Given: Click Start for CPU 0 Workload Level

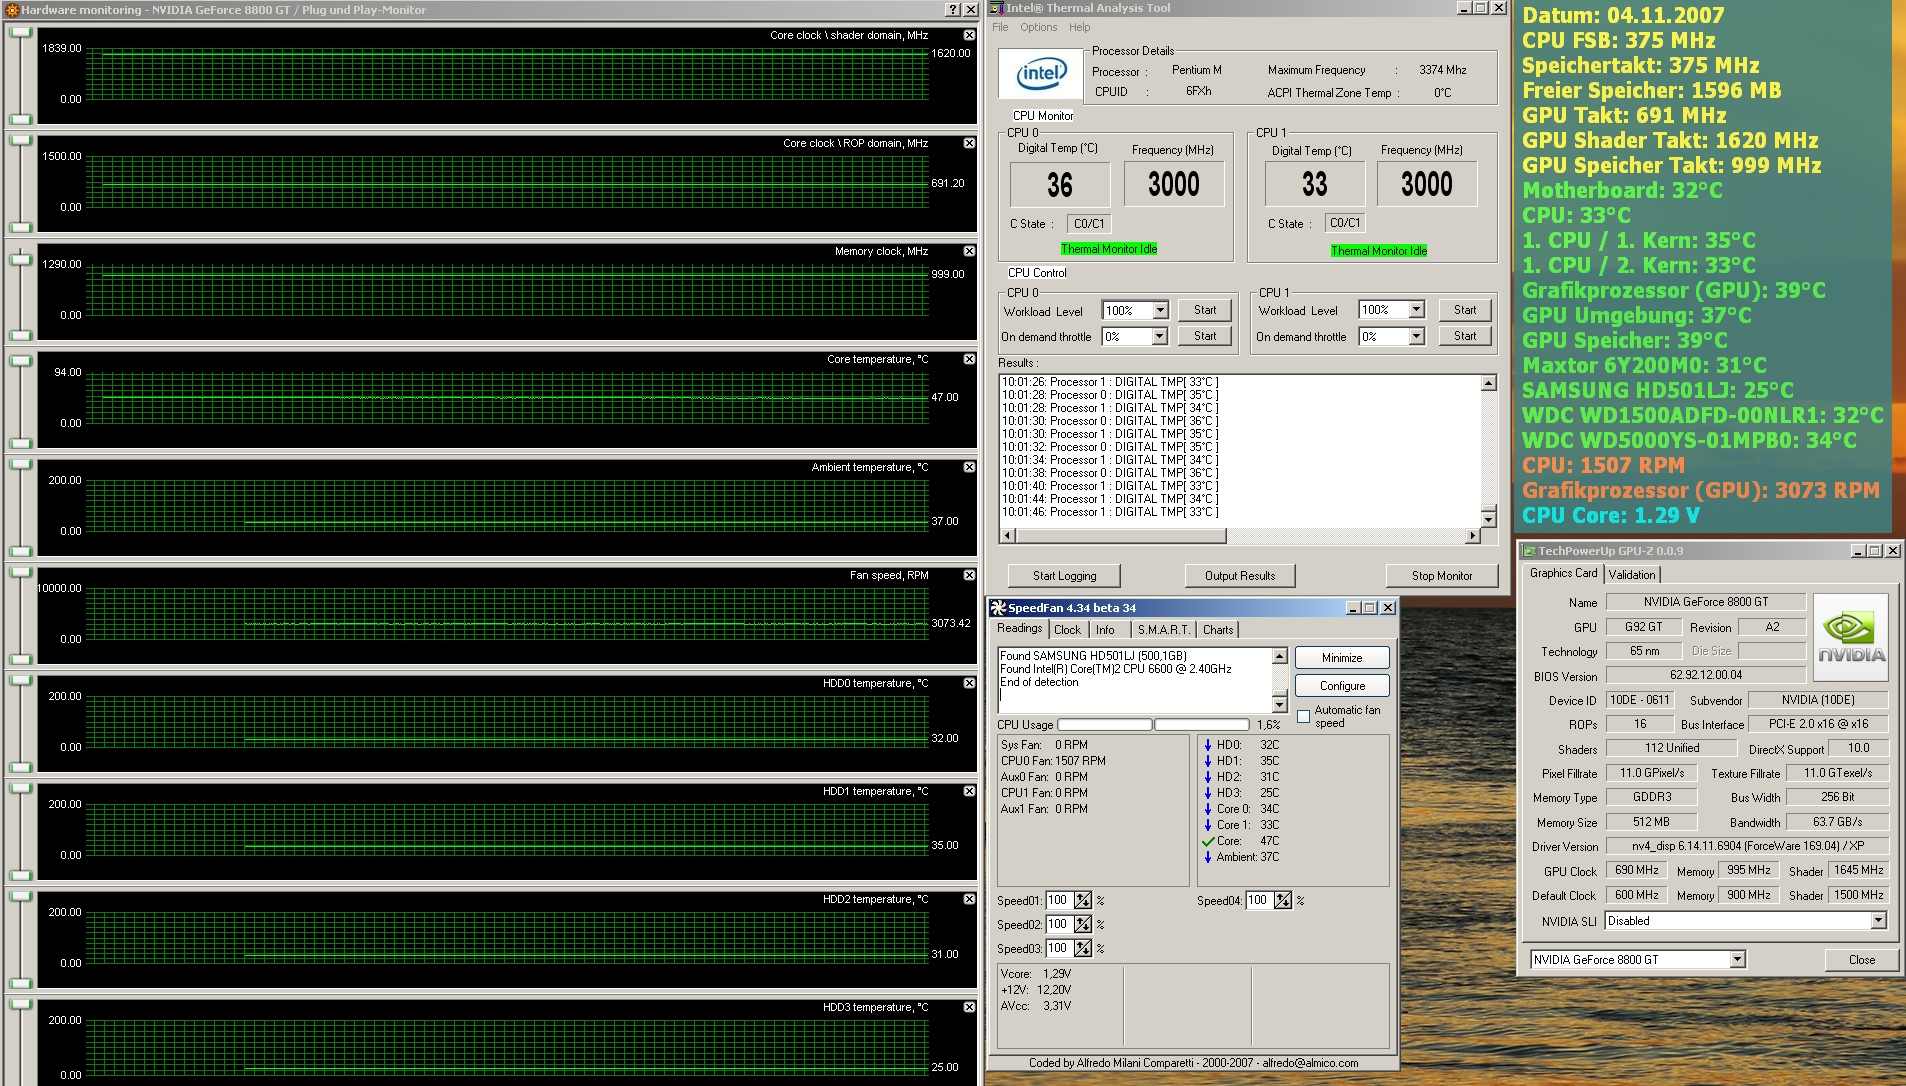Looking at the screenshot, I should point(1205,310).
